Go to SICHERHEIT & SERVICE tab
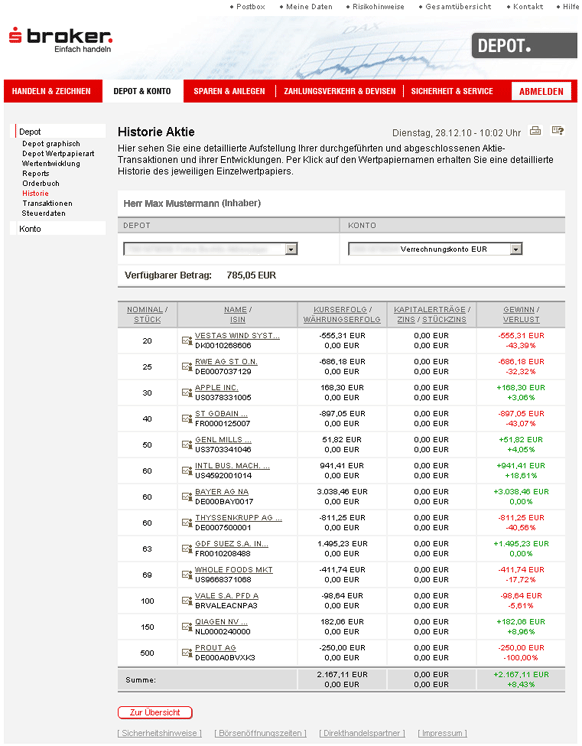This screenshot has height=746, width=582. pos(452,91)
